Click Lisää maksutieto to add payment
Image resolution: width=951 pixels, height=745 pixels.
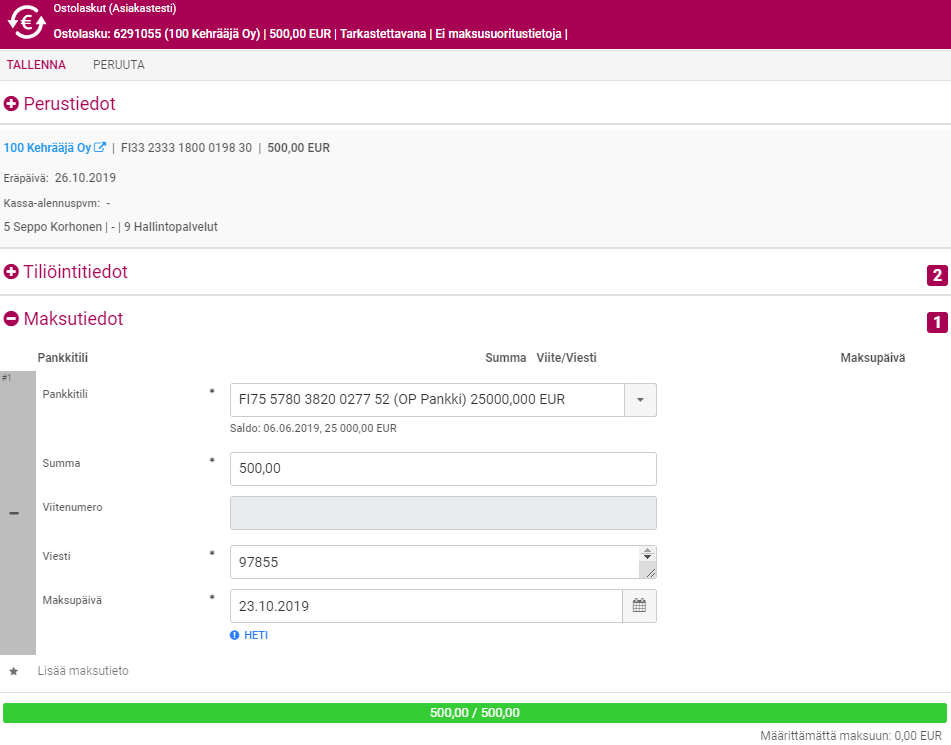(83, 671)
